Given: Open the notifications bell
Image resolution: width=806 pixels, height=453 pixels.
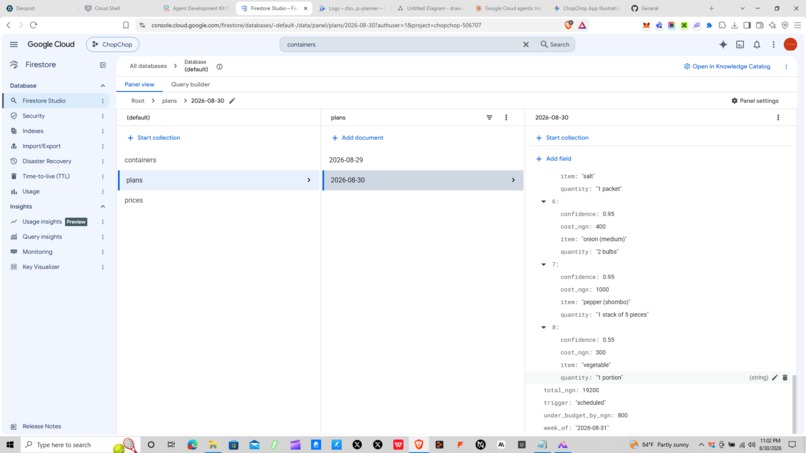Looking at the screenshot, I should click(757, 45).
